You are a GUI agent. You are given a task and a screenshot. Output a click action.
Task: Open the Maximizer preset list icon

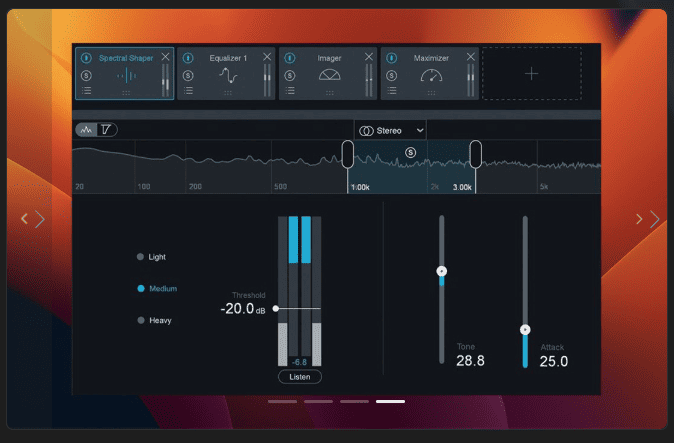[x=392, y=90]
